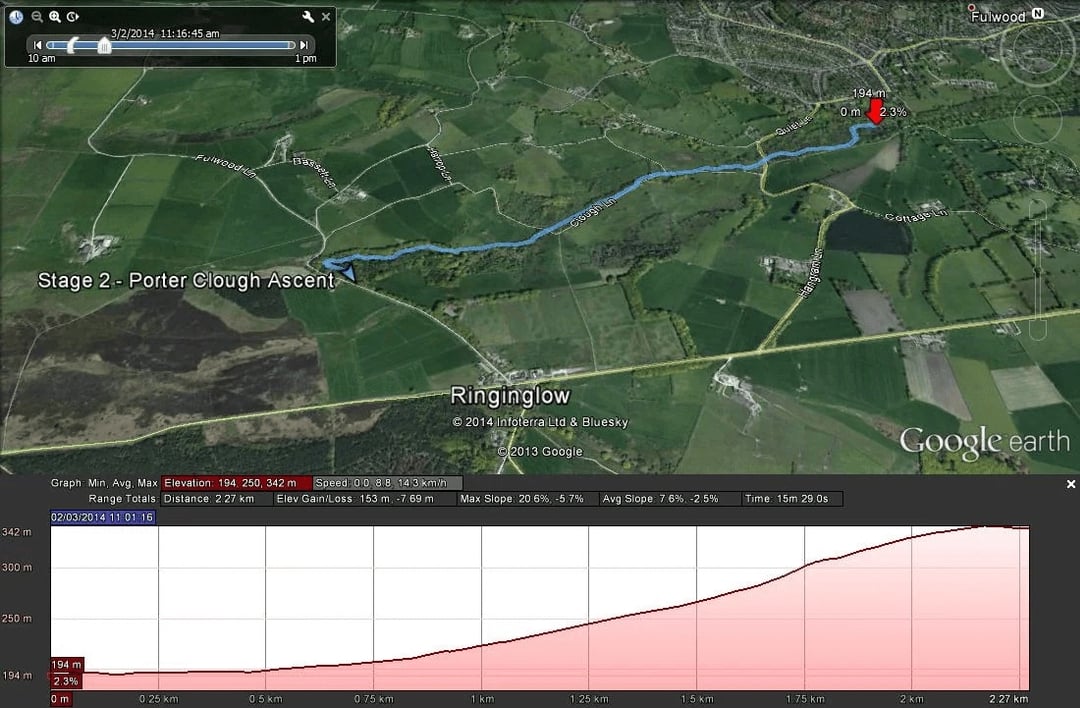Step back with the previous-frame button
Viewport: 1080px width, 708px height.
(x=38, y=45)
